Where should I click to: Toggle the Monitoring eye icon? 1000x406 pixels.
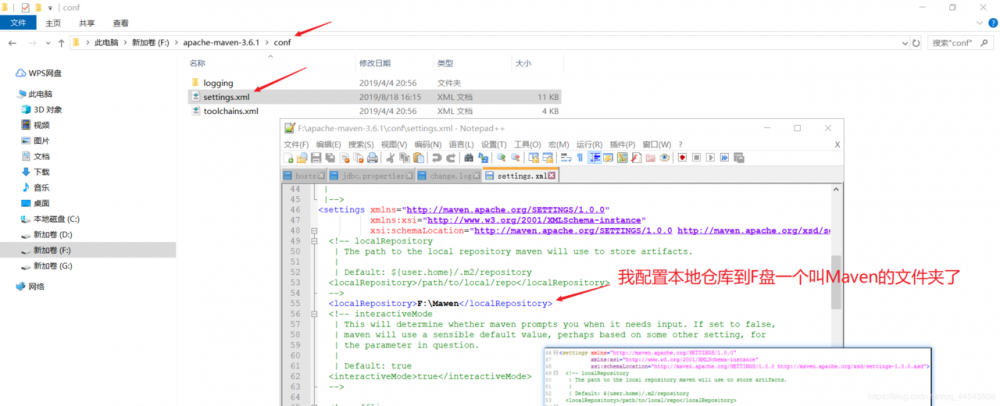point(665,157)
